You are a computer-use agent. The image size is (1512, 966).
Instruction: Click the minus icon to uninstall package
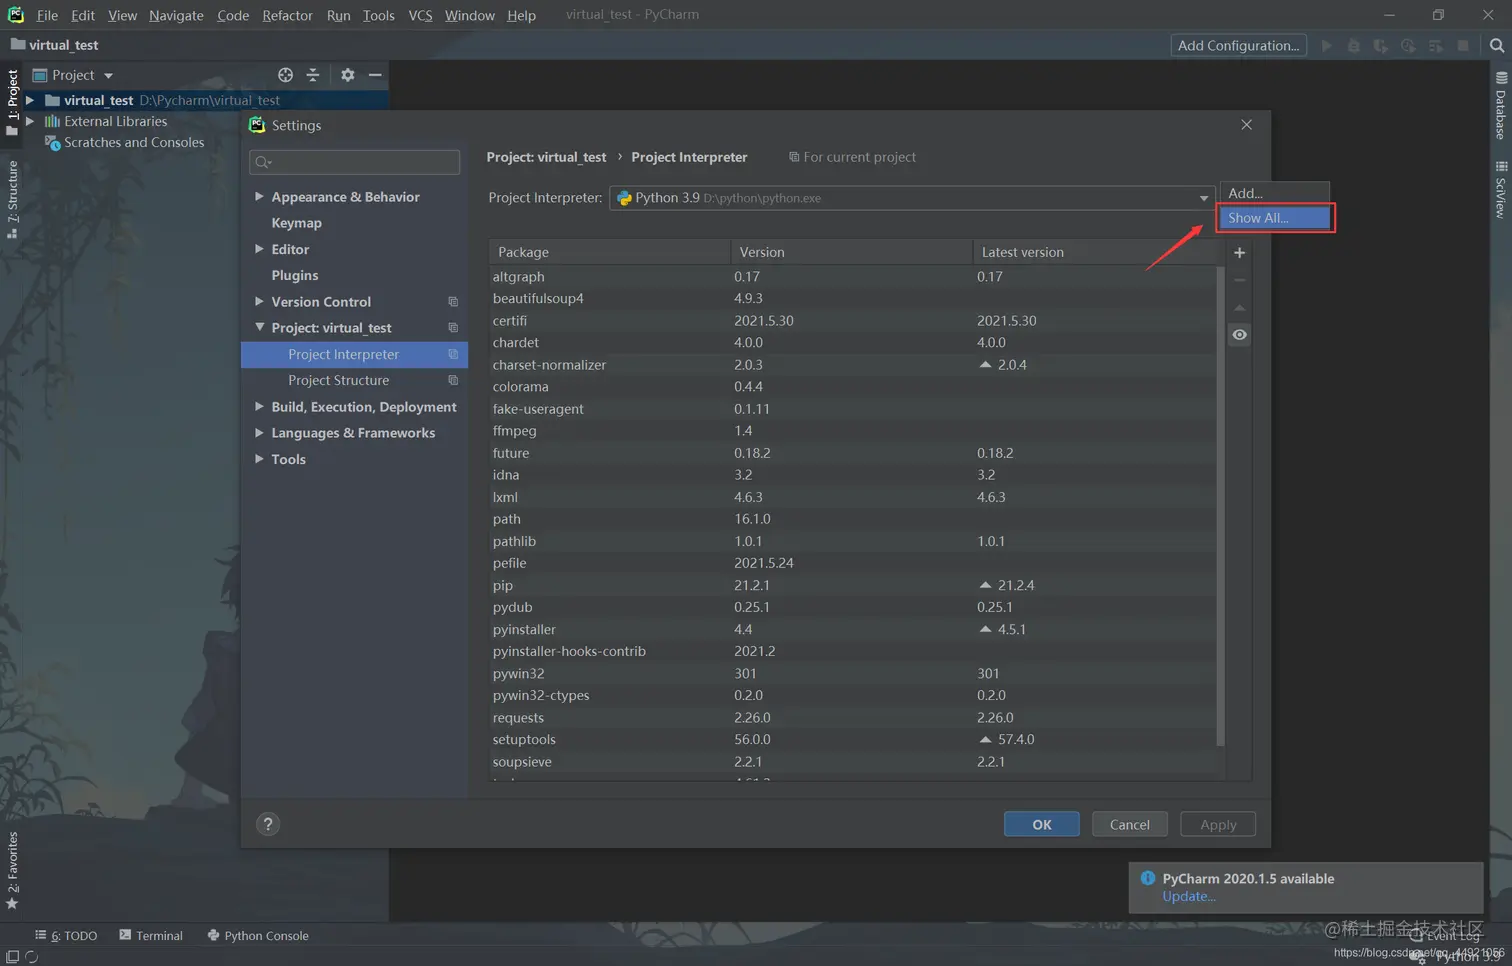1239,280
